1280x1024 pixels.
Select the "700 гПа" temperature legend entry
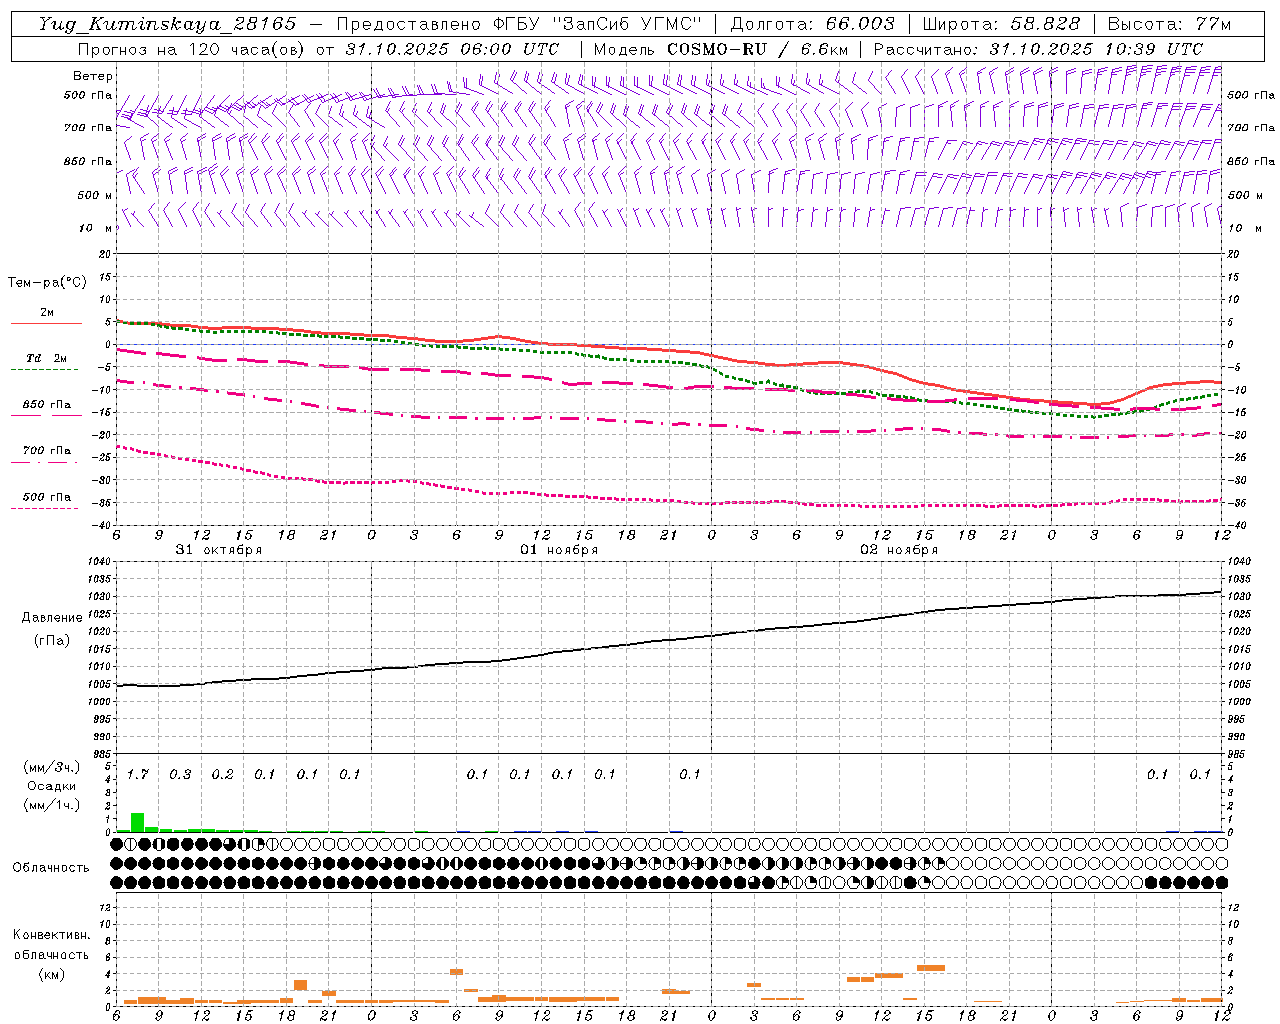47,451
